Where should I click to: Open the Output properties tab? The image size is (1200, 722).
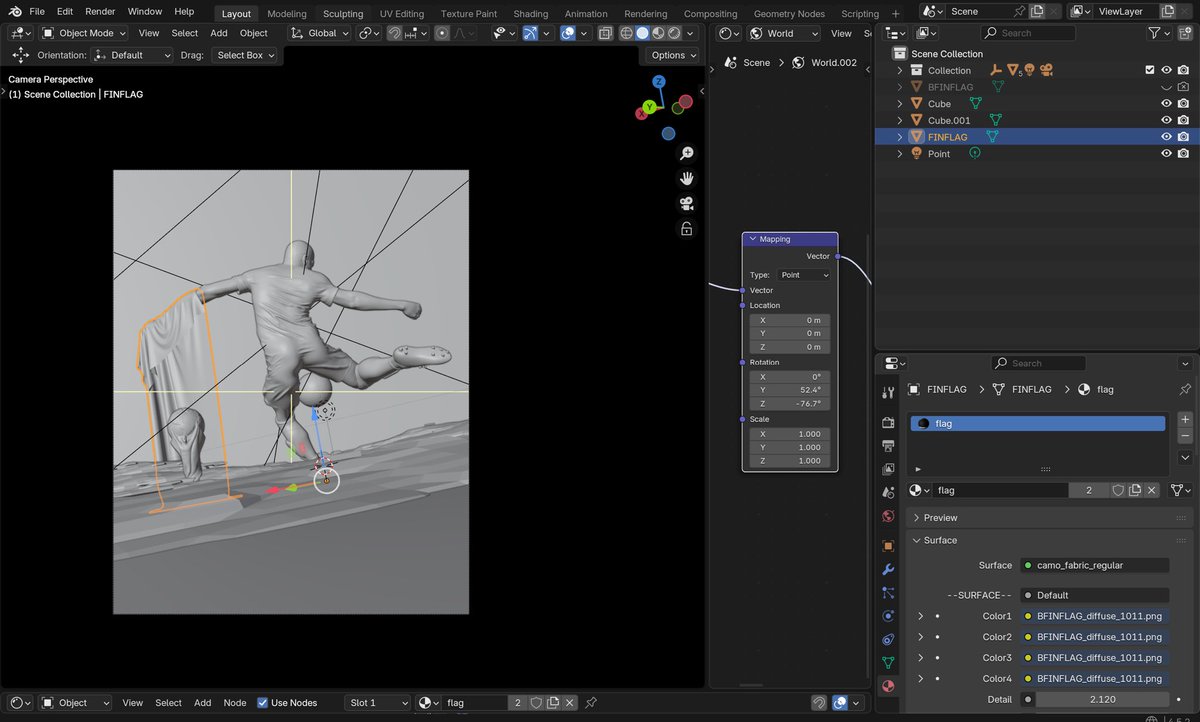pos(888,445)
